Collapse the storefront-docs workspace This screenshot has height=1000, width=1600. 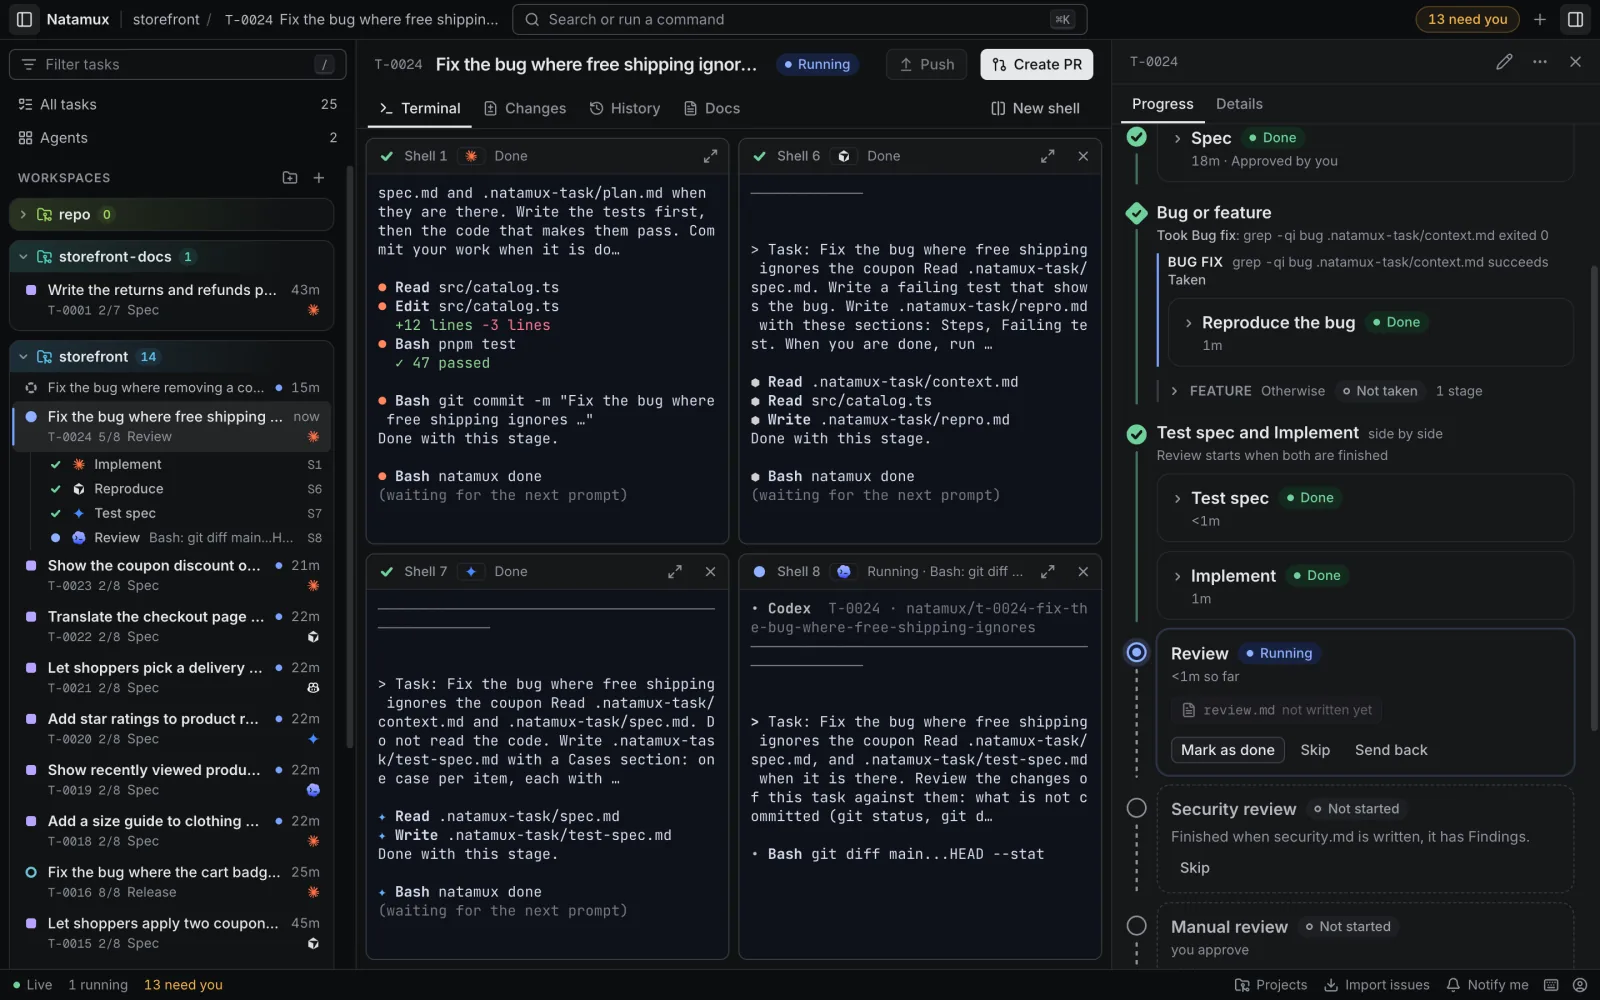[23, 257]
